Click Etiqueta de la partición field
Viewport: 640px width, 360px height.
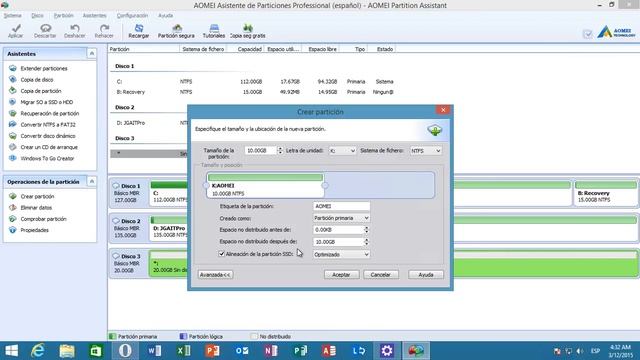point(341,206)
